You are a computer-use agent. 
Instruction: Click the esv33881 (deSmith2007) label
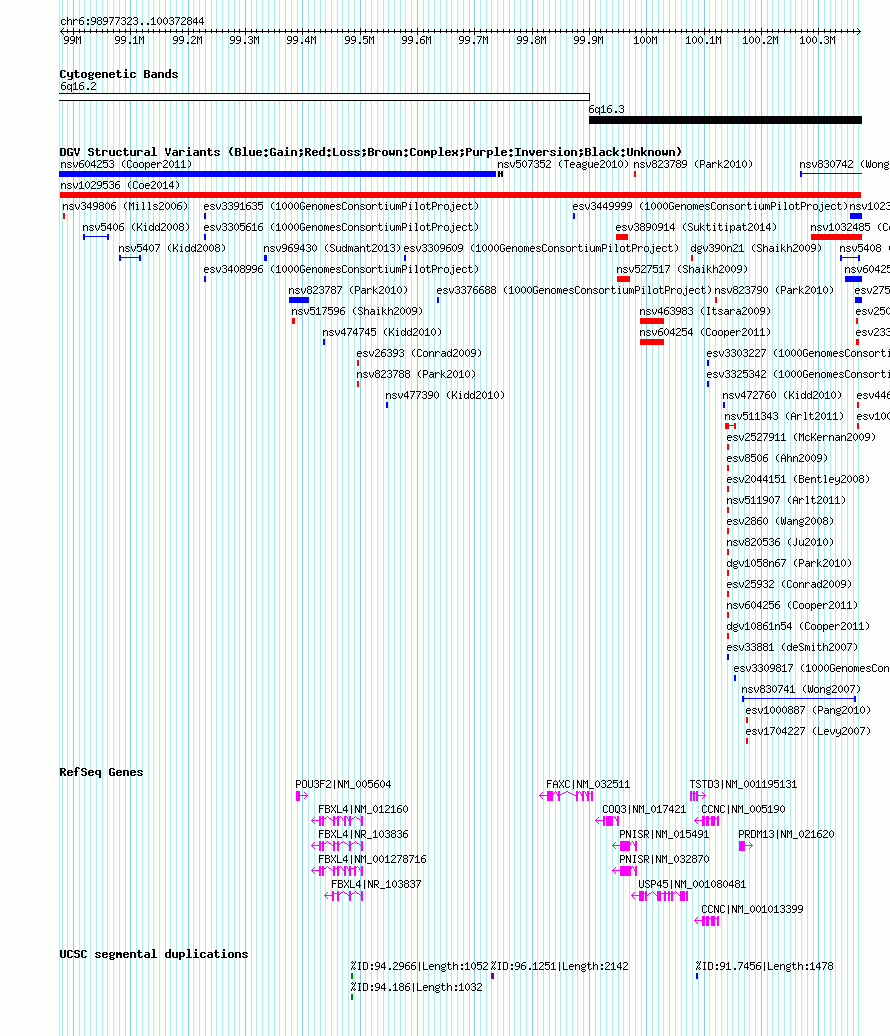pyautogui.click(x=792, y=648)
